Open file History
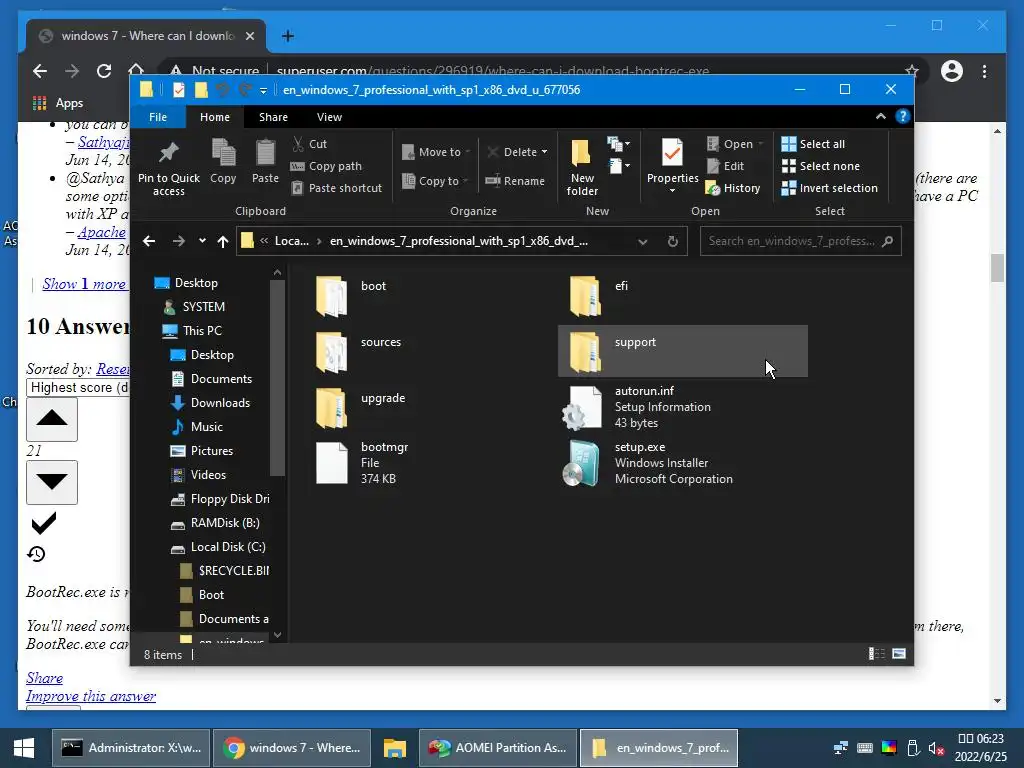 [x=733, y=188]
